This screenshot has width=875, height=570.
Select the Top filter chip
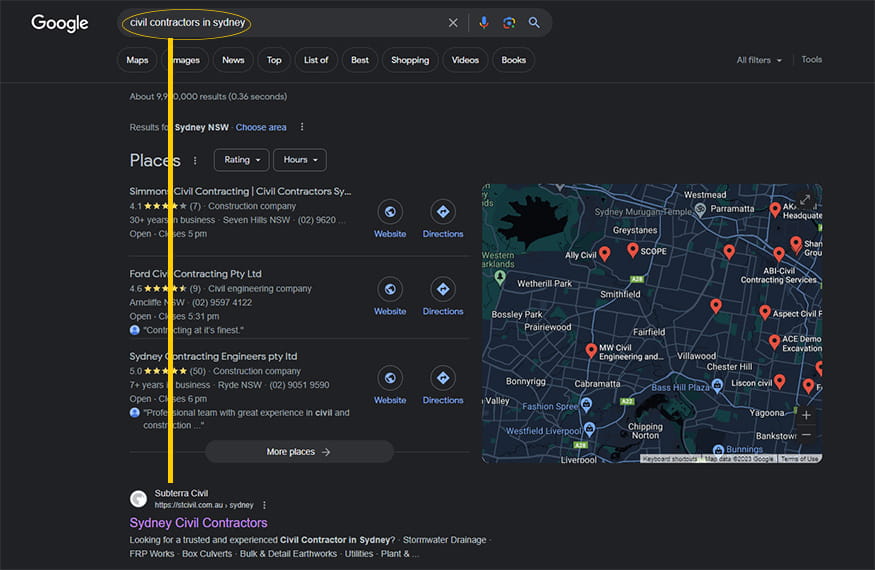coord(274,60)
